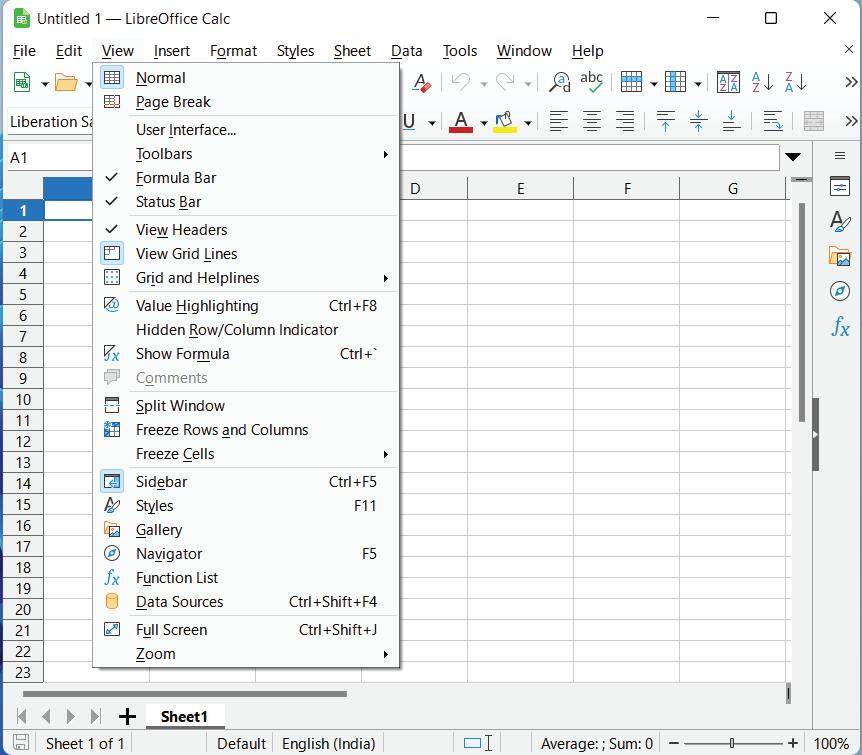Open Functions deck in sidebar
Viewport: 862px width, 755px height.
(840, 327)
